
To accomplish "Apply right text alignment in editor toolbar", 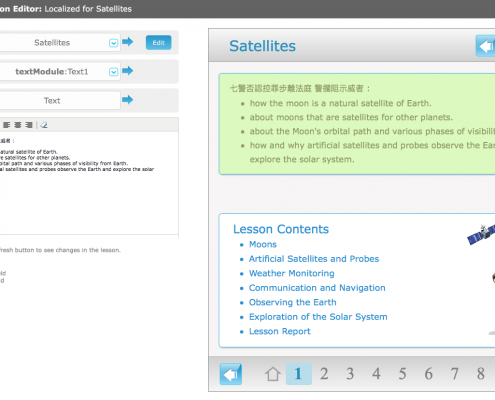I will (29, 125).
